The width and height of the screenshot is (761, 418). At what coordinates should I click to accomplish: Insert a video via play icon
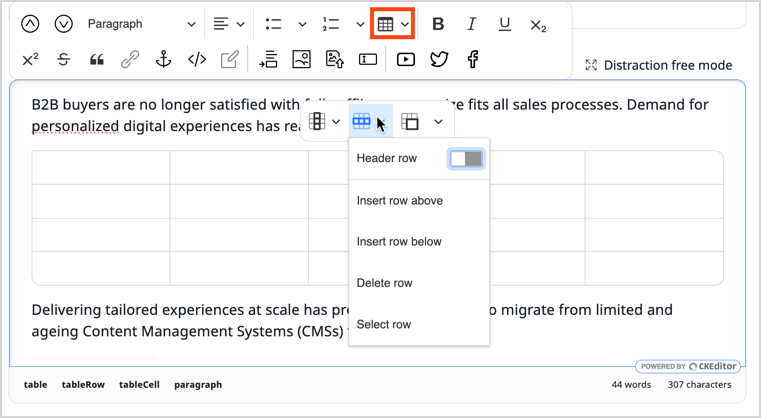coord(405,60)
